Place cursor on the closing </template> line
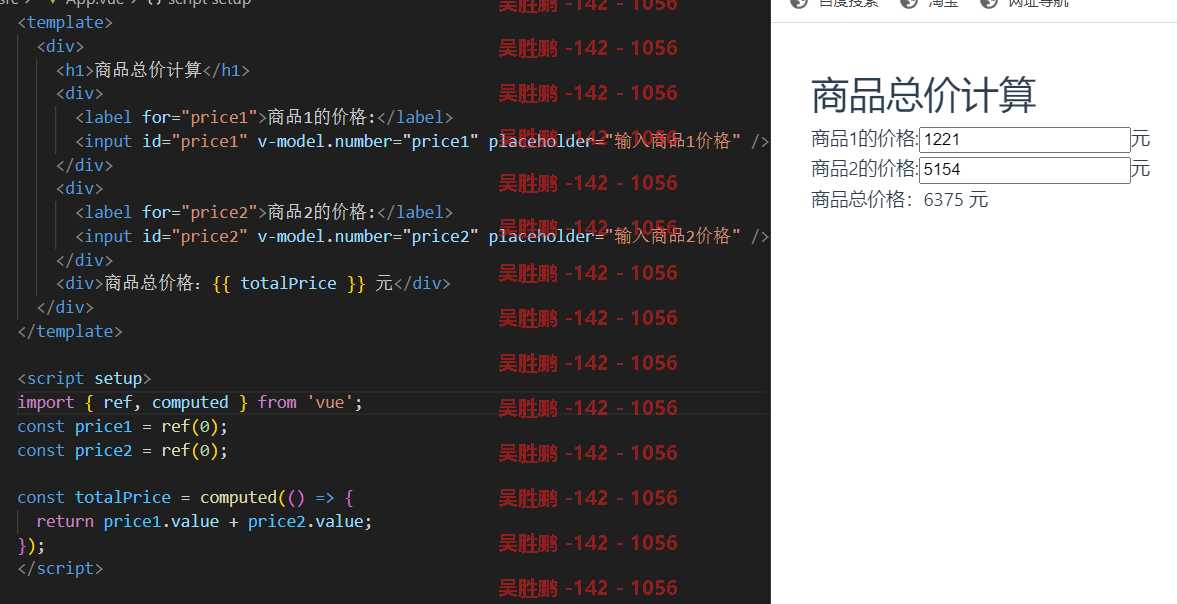 click(70, 331)
